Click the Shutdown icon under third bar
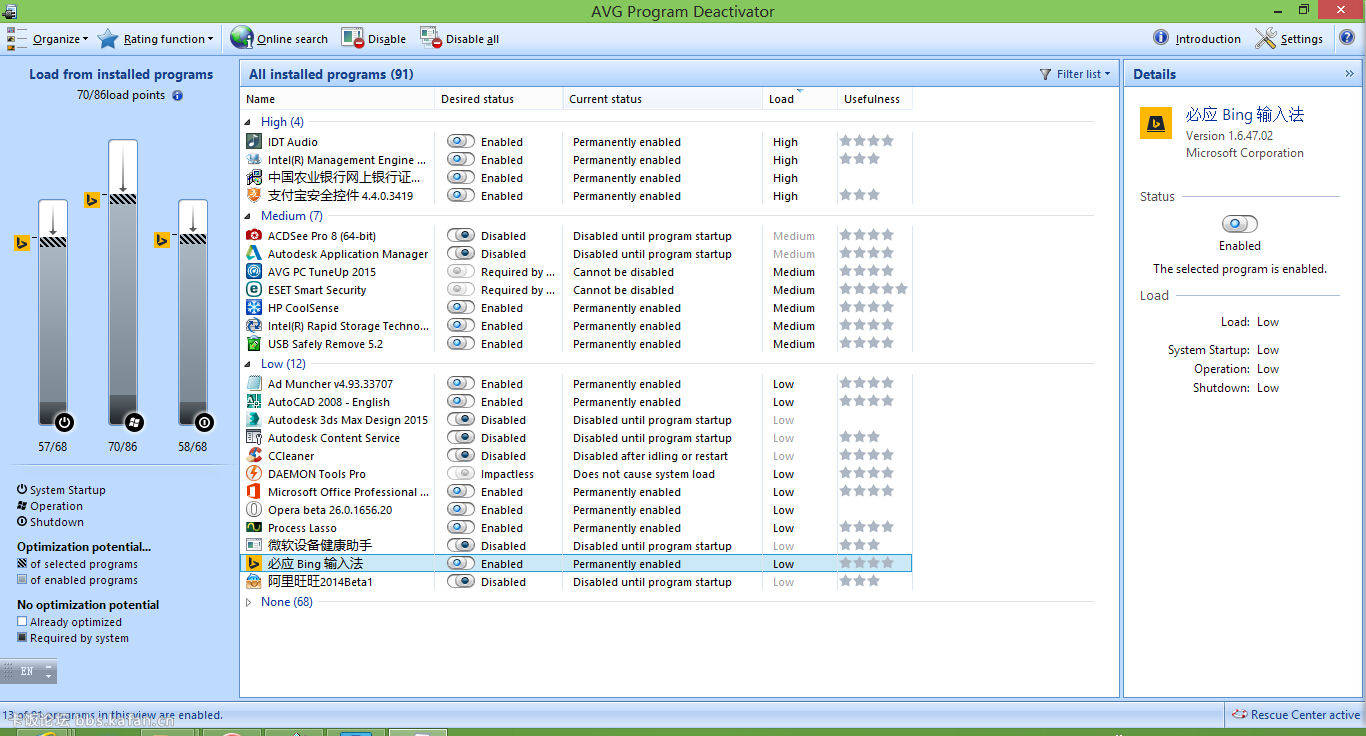 click(205, 422)
